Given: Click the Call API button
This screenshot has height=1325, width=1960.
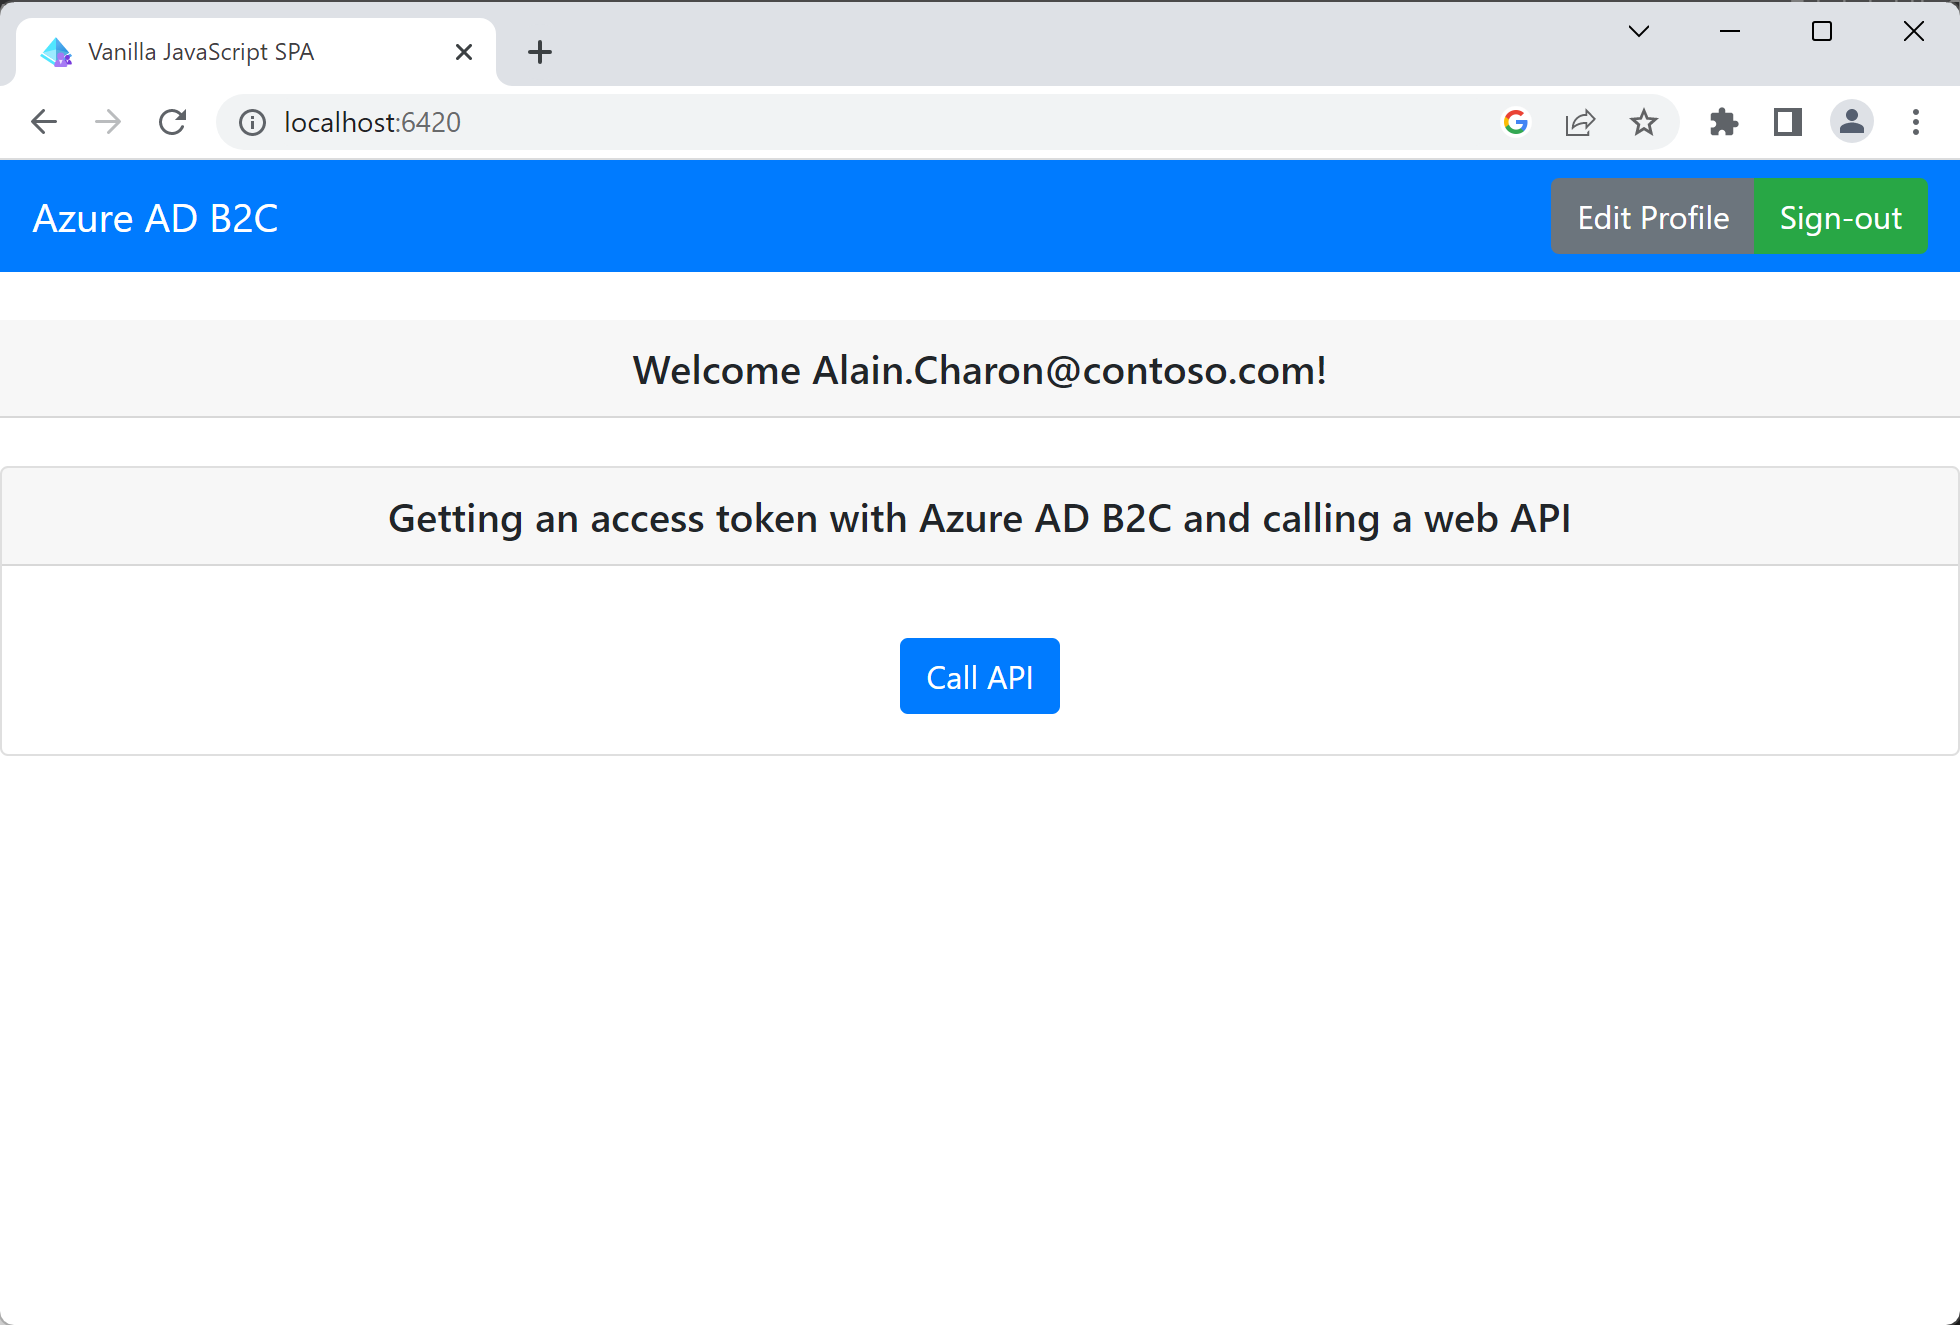Looking at the screenshot, I should (x=980, y=677).
